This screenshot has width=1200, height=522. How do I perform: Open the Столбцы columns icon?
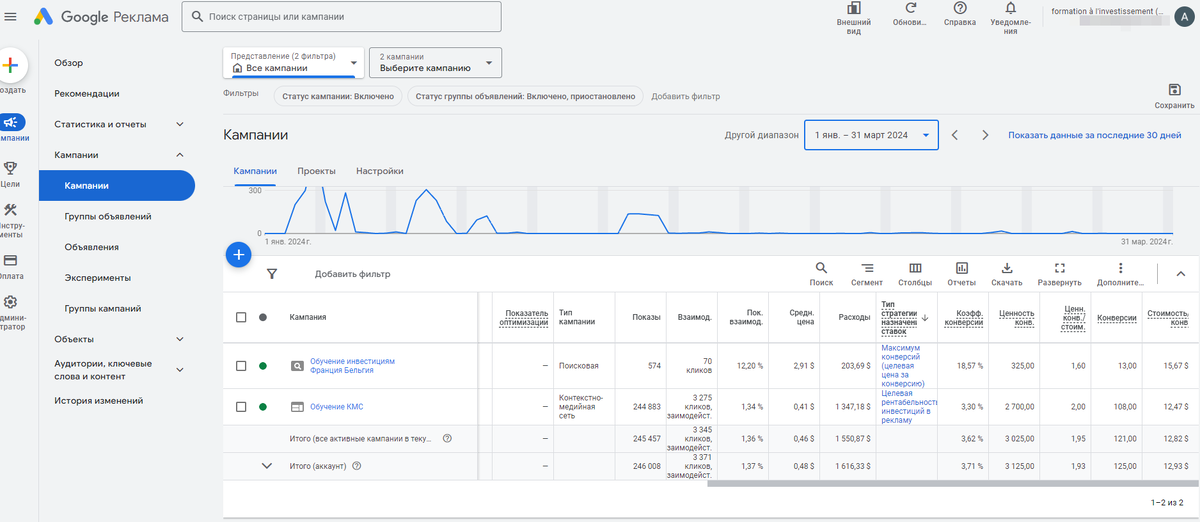914,268
